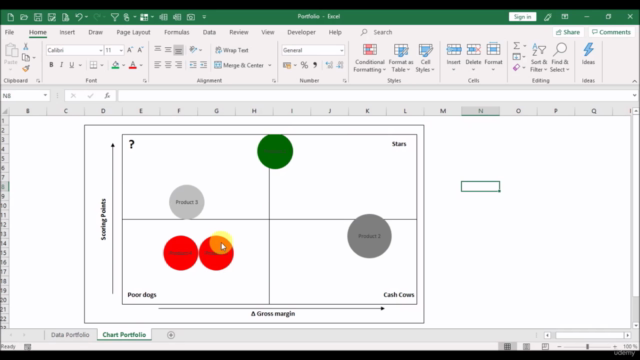Switch to the Formulas tab

[177, 32]
